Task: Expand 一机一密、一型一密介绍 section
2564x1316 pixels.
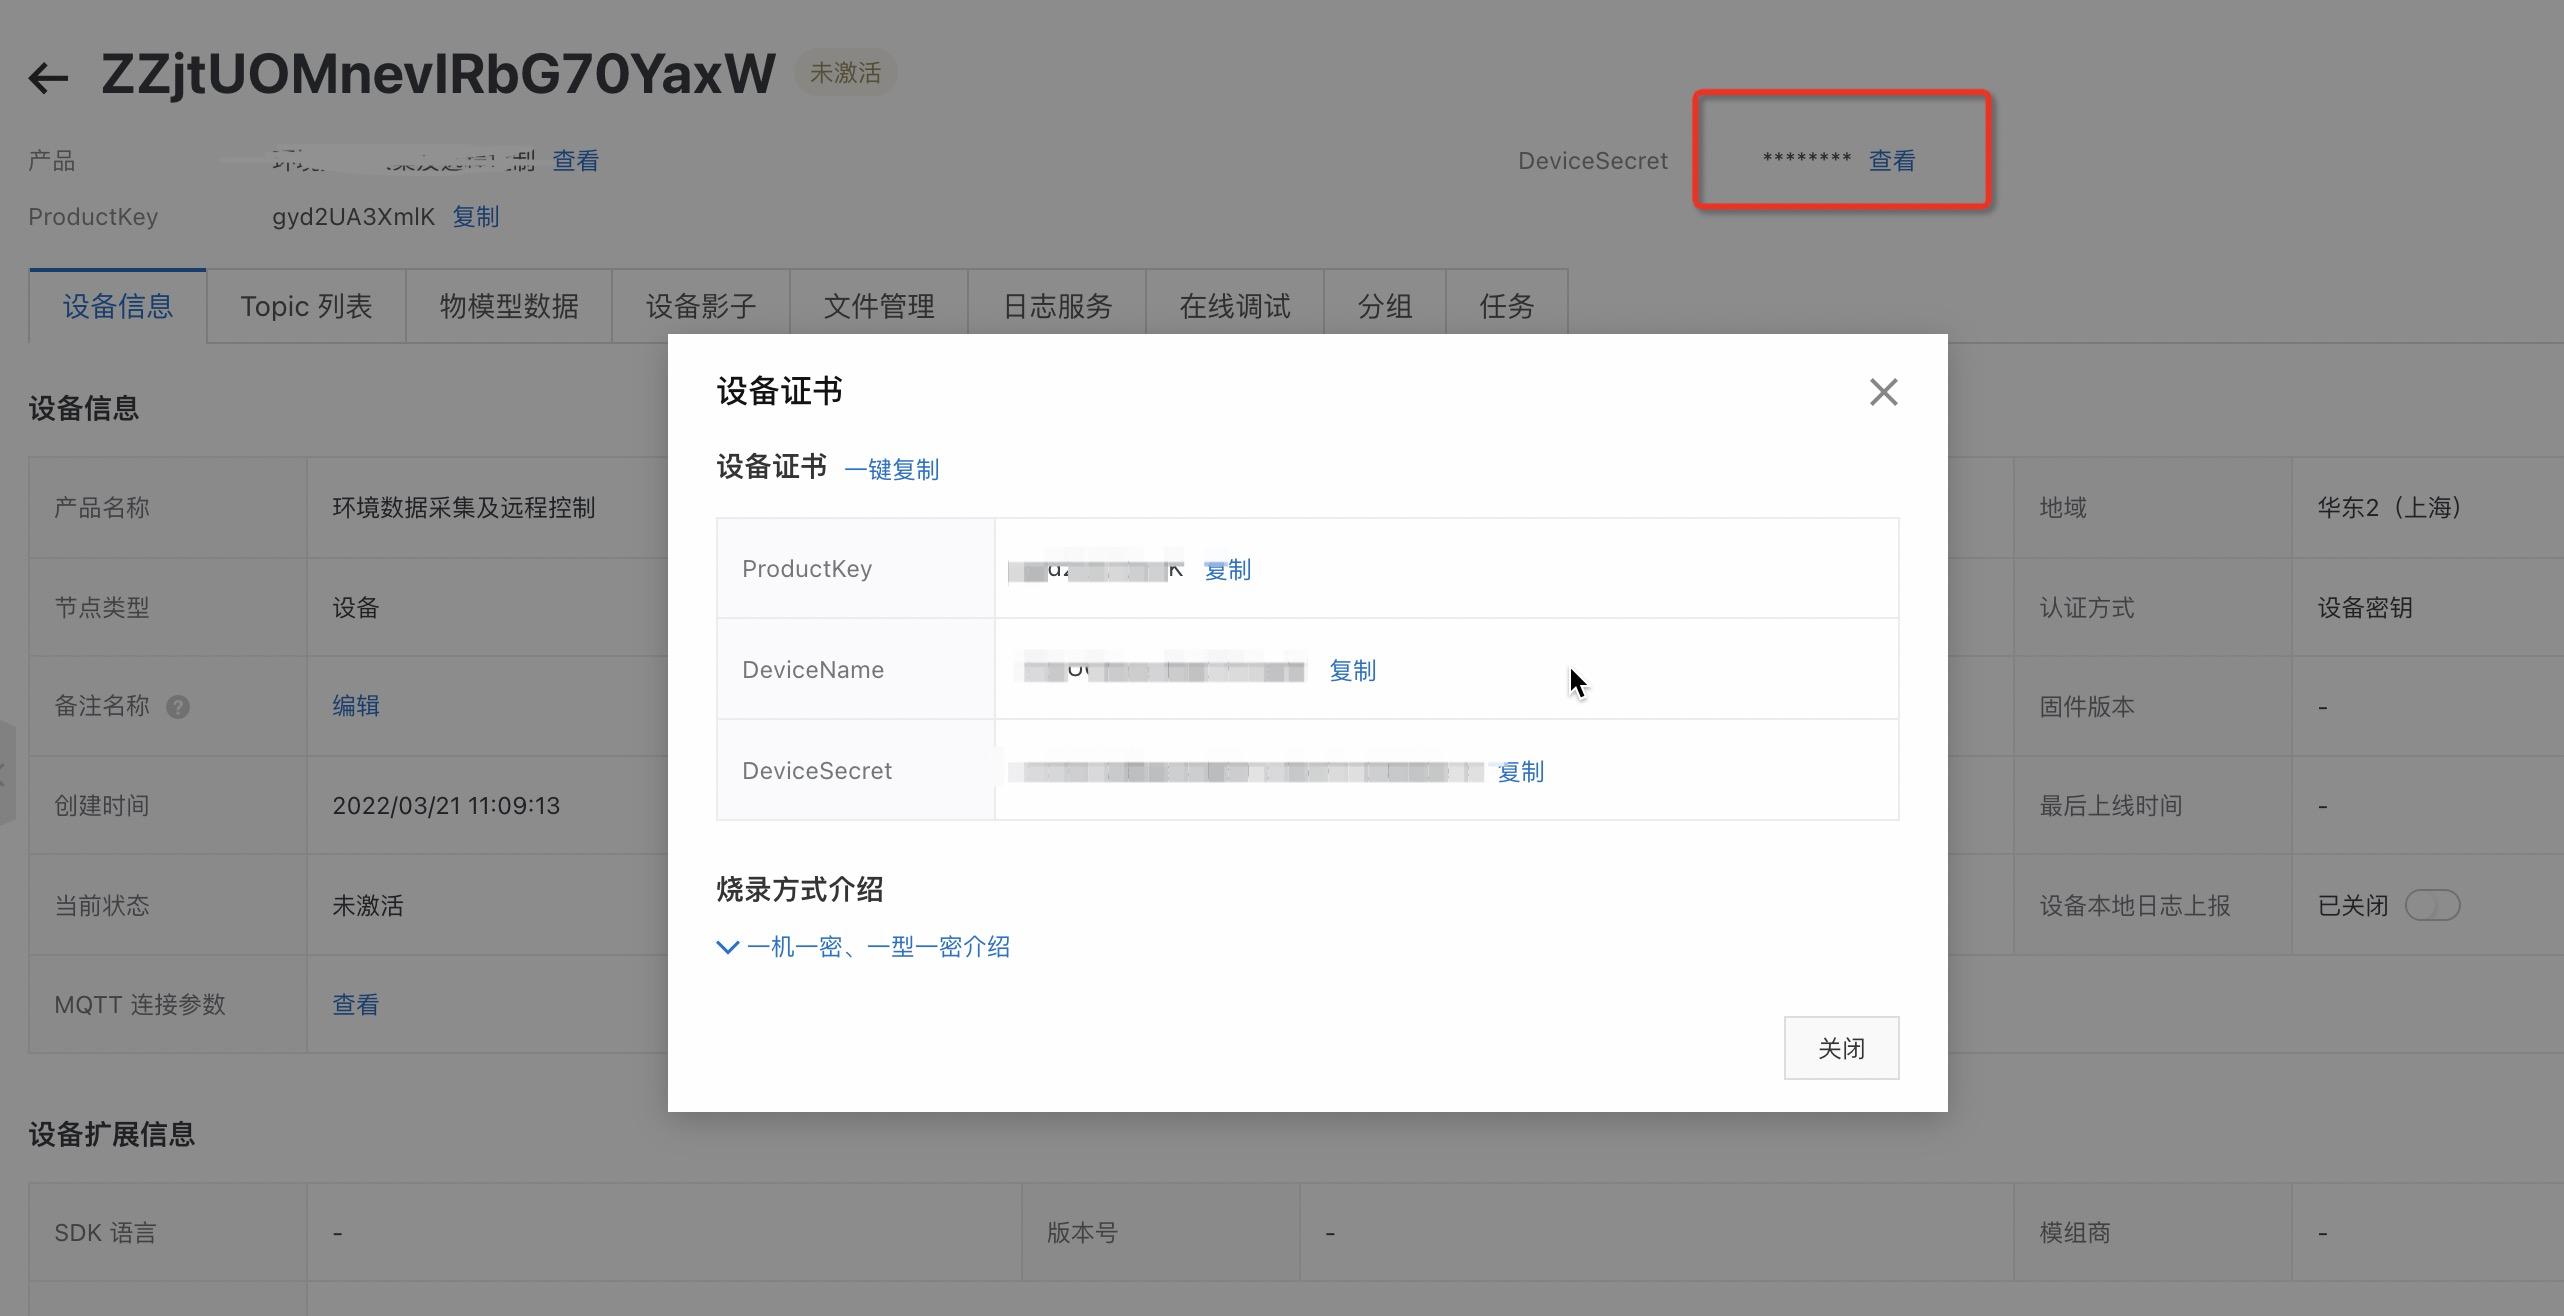Action: click(x=864, y=947)
